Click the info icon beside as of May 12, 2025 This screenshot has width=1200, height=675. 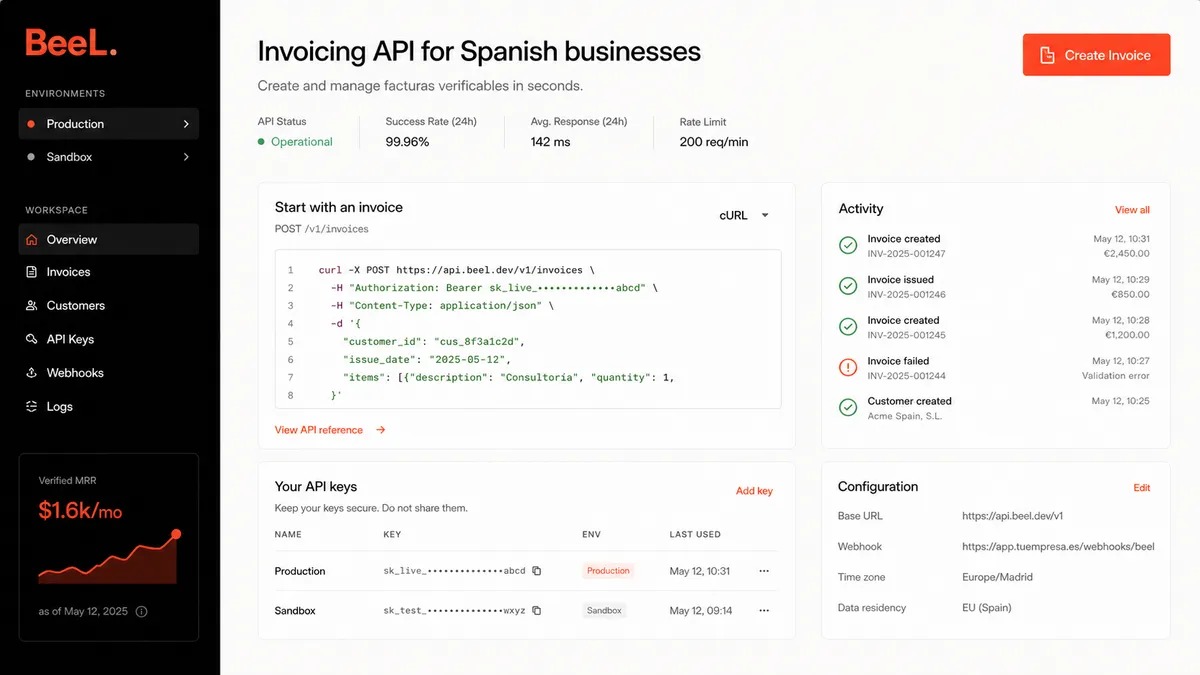point(141,611)
